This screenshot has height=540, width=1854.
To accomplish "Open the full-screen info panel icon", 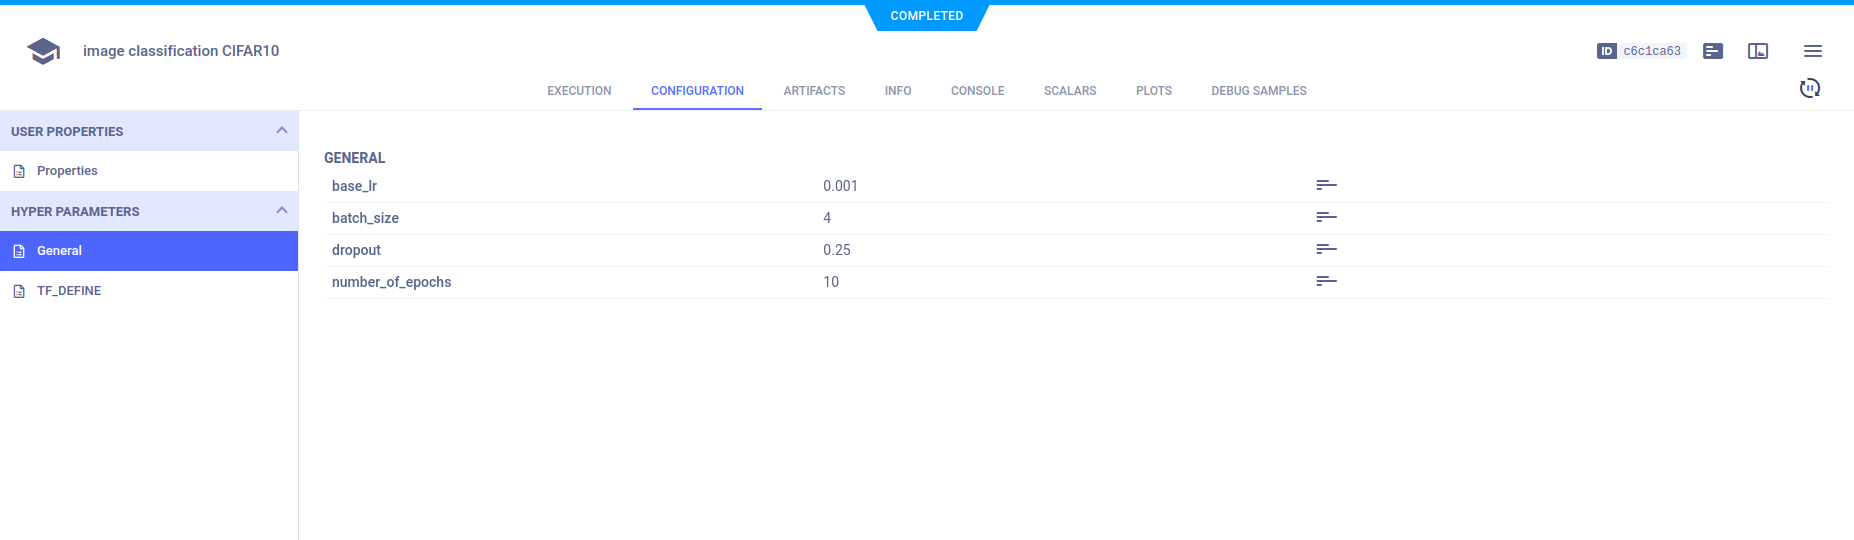I will (1758, 51).
